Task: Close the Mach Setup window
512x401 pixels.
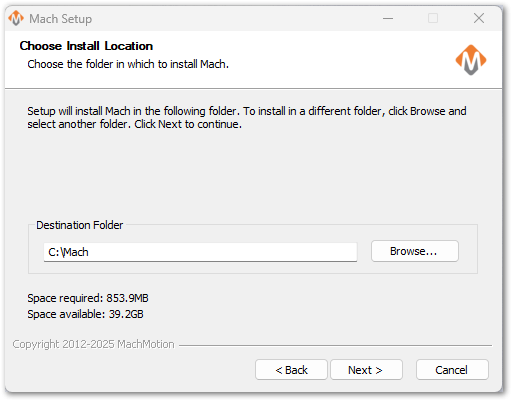Action: coord(479,18)
